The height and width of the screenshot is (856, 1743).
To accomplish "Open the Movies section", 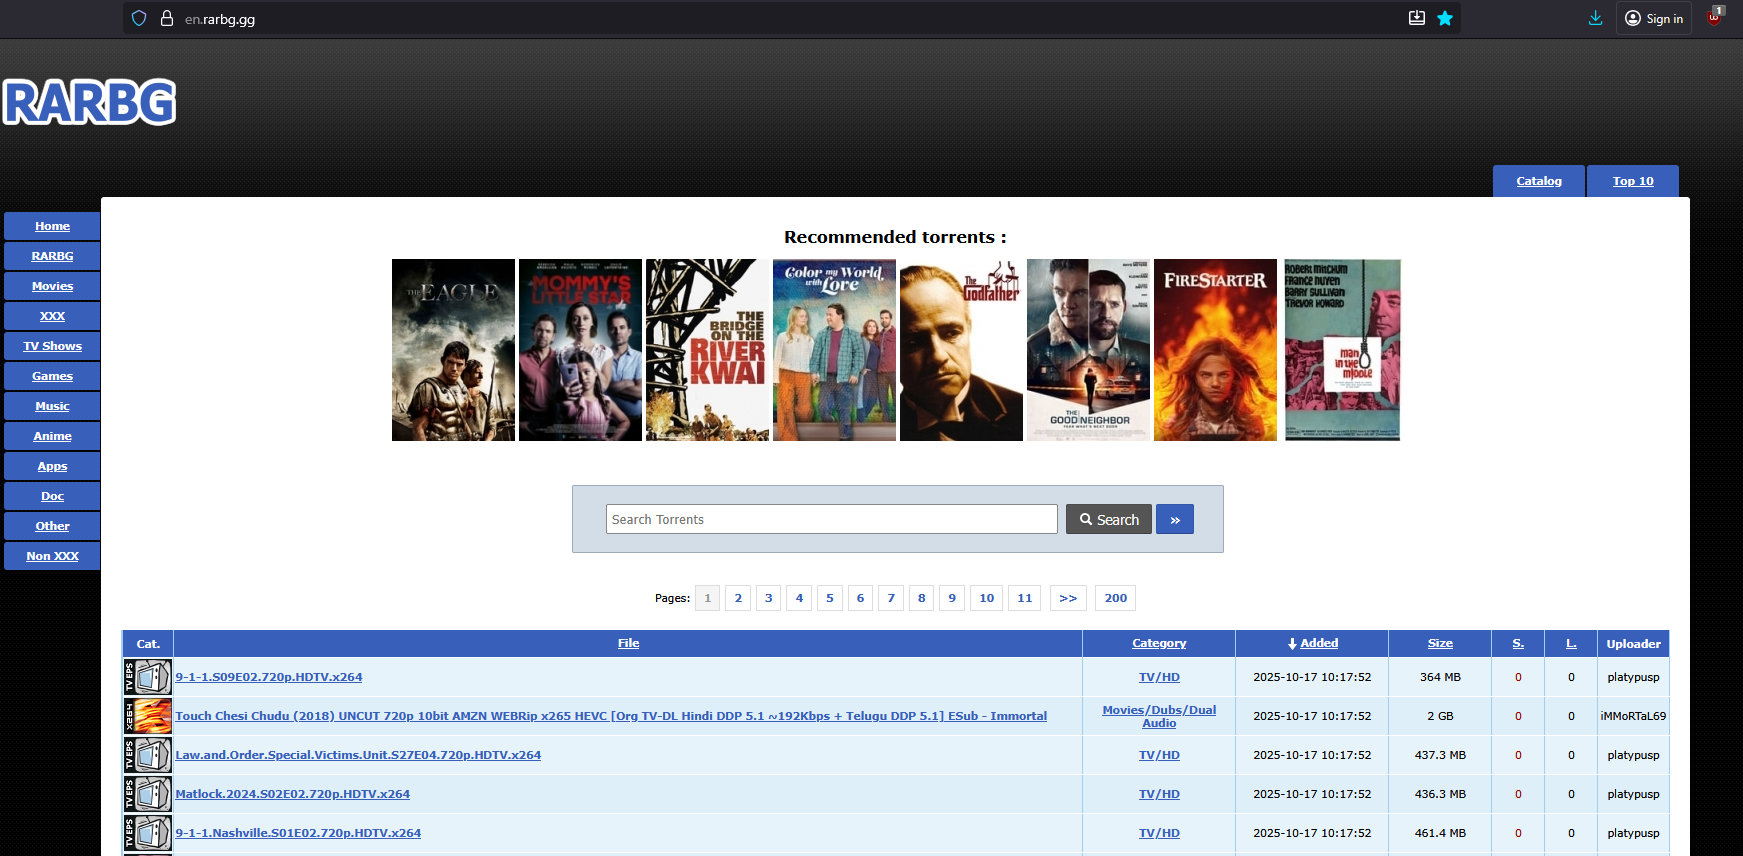I will [52, 286].
